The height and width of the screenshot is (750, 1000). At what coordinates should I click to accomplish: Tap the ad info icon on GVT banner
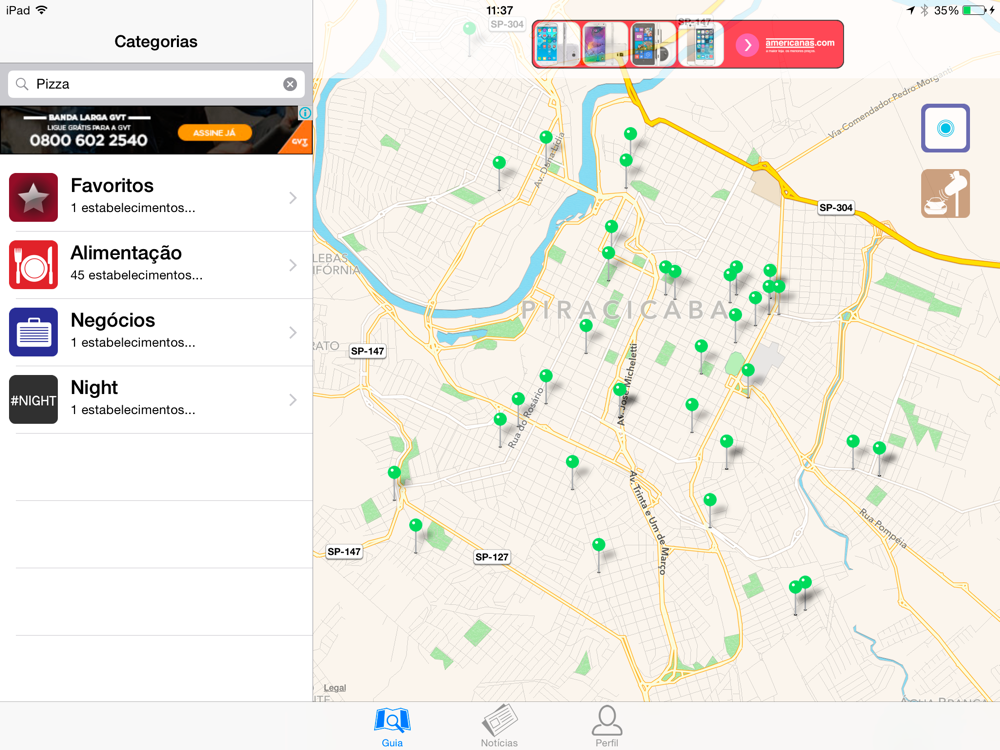coord(305,113)
